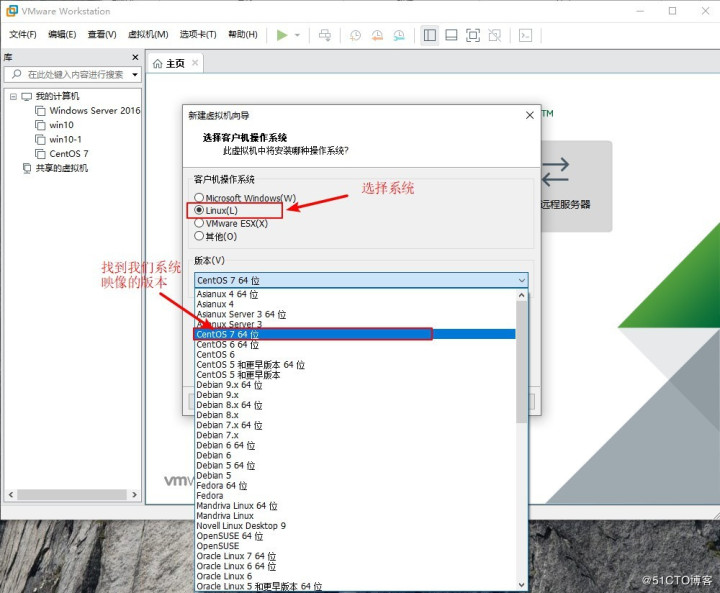Open the 查看(V) menu
The width and height of the screenshot is (720, 593).
click(x=102, y=34)
